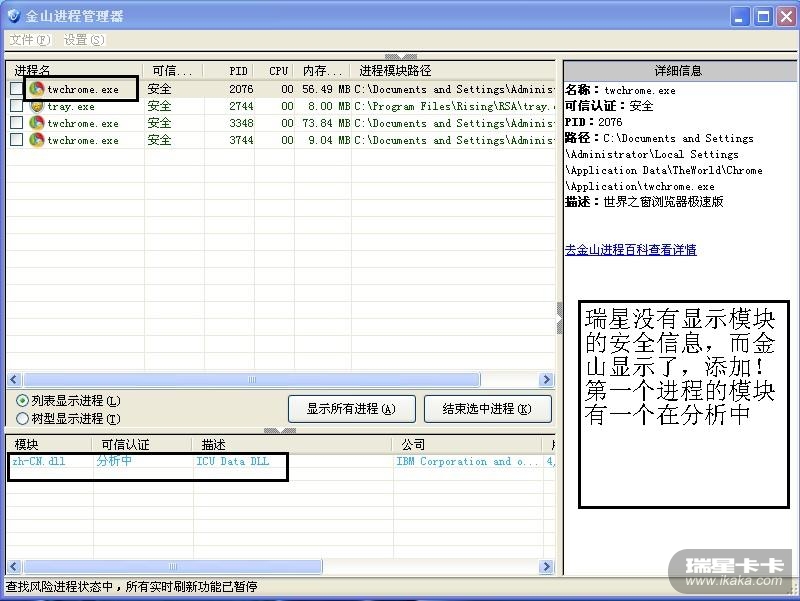800x601 pixels.
Task: Click the tray.exe process icon
Action: tap(36, 106)
